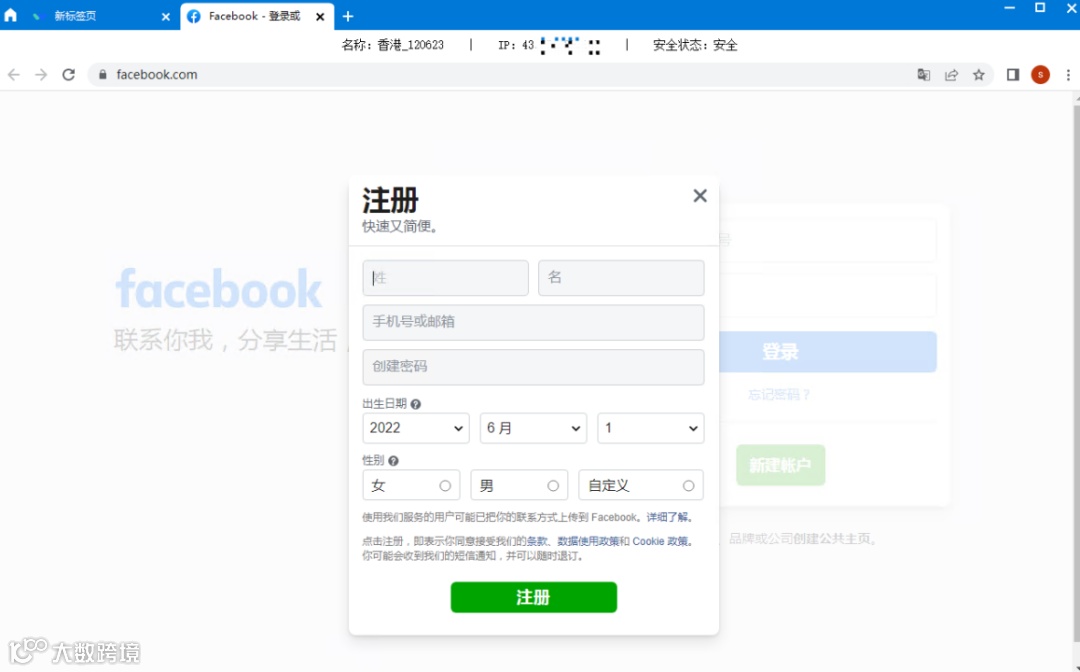Image resolution: width=1080 pixels, height=672 pixels.
Task: Select the 女 gender radio button
Action: pos(445,485)
